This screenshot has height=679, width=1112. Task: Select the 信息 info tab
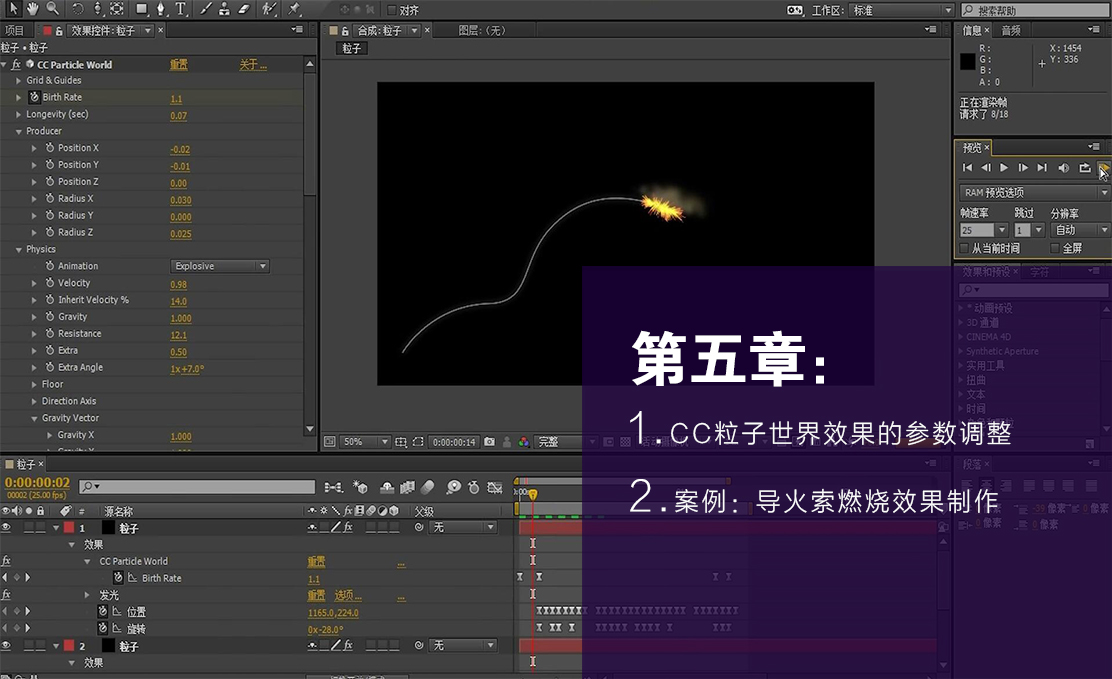(x=972, y=31)
